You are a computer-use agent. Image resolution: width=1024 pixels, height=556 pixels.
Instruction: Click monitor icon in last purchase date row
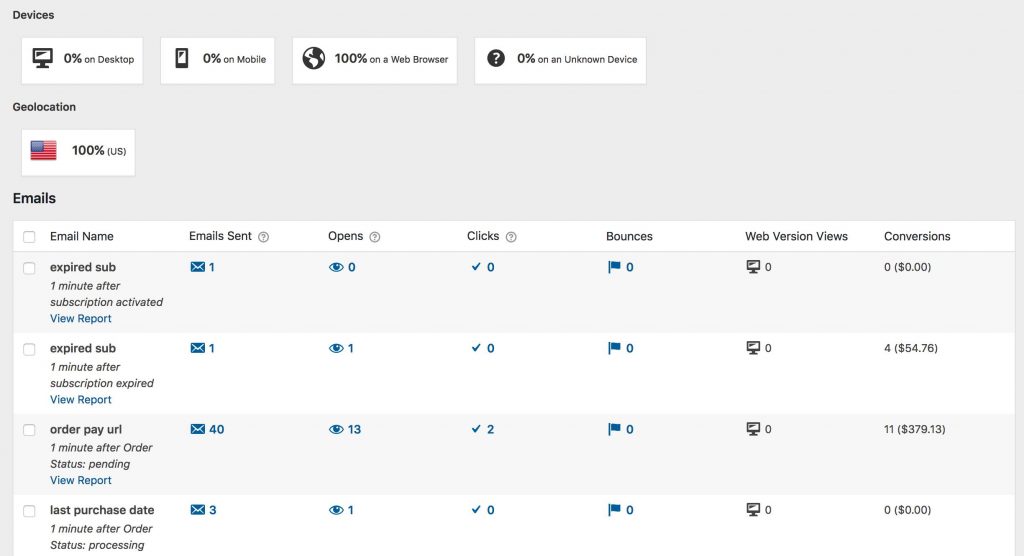(754, 510)
